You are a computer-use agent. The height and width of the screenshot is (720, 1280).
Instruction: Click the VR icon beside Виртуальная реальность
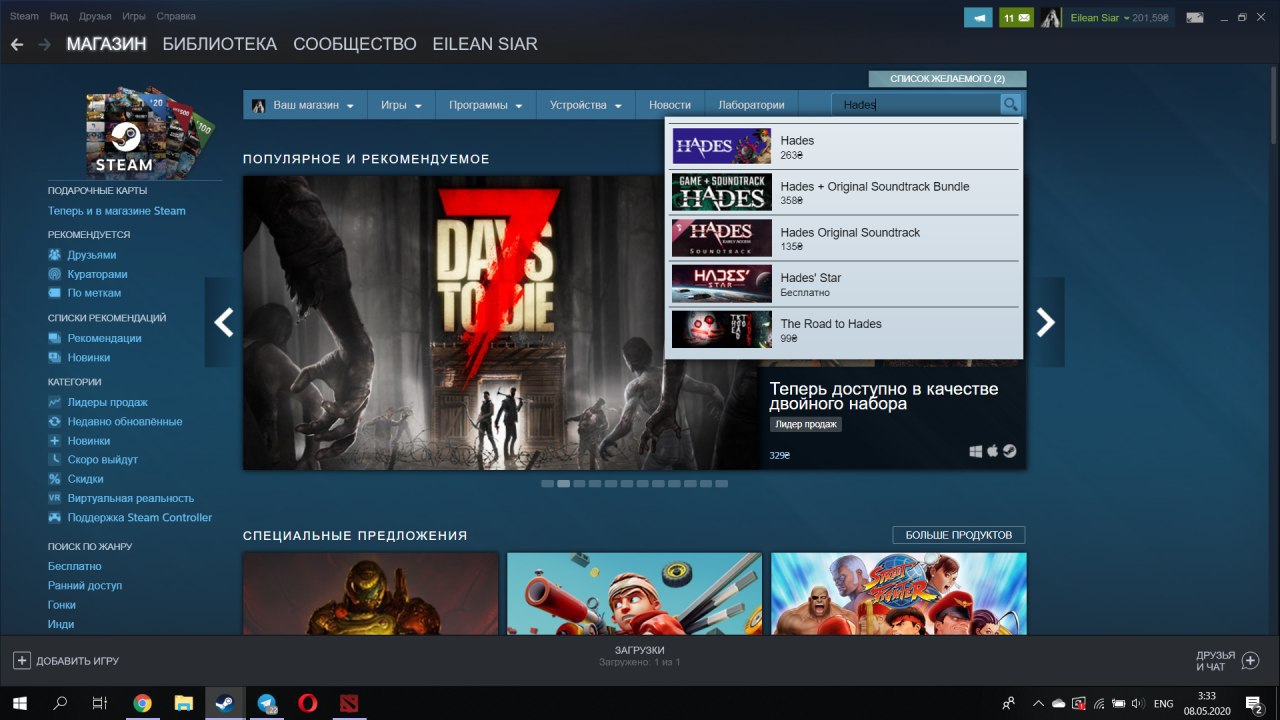point(55,498)
